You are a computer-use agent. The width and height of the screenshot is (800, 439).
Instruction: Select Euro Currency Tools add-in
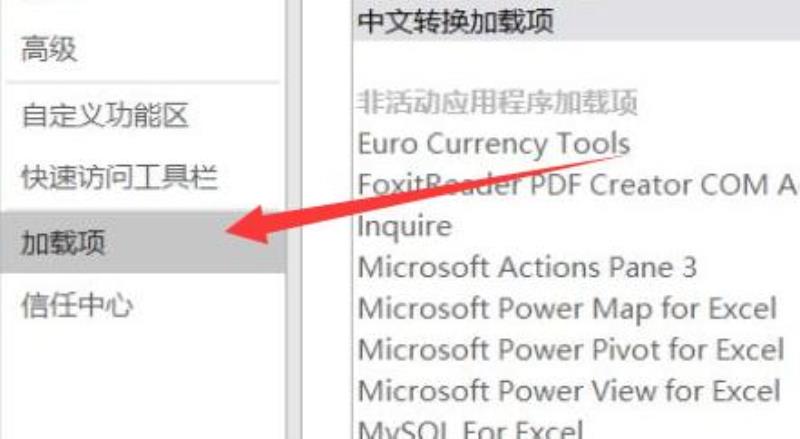(494, 143)
